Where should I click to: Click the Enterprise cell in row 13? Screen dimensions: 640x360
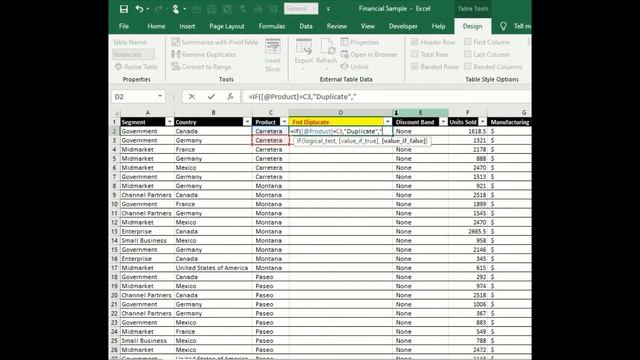pyautogui.click(x=147, y=231)
